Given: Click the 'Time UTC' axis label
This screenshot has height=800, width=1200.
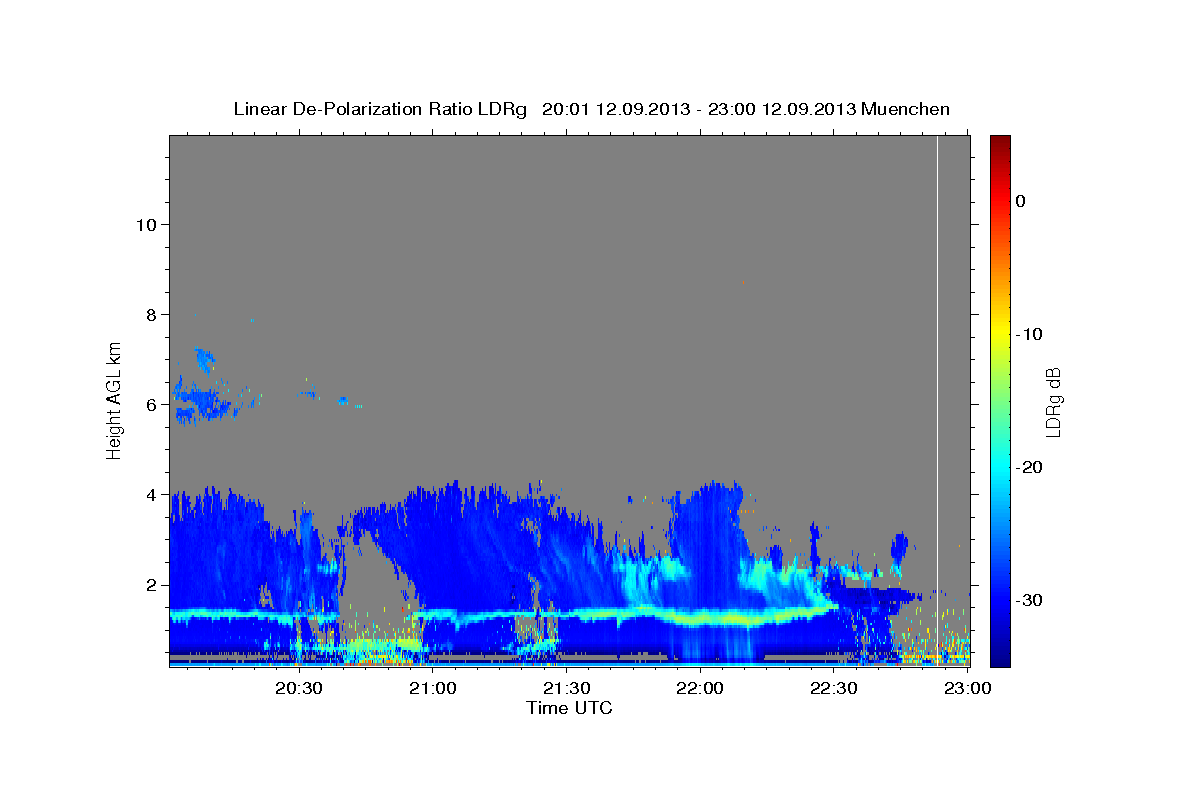Looking at the screenshot, I should 569,708.
